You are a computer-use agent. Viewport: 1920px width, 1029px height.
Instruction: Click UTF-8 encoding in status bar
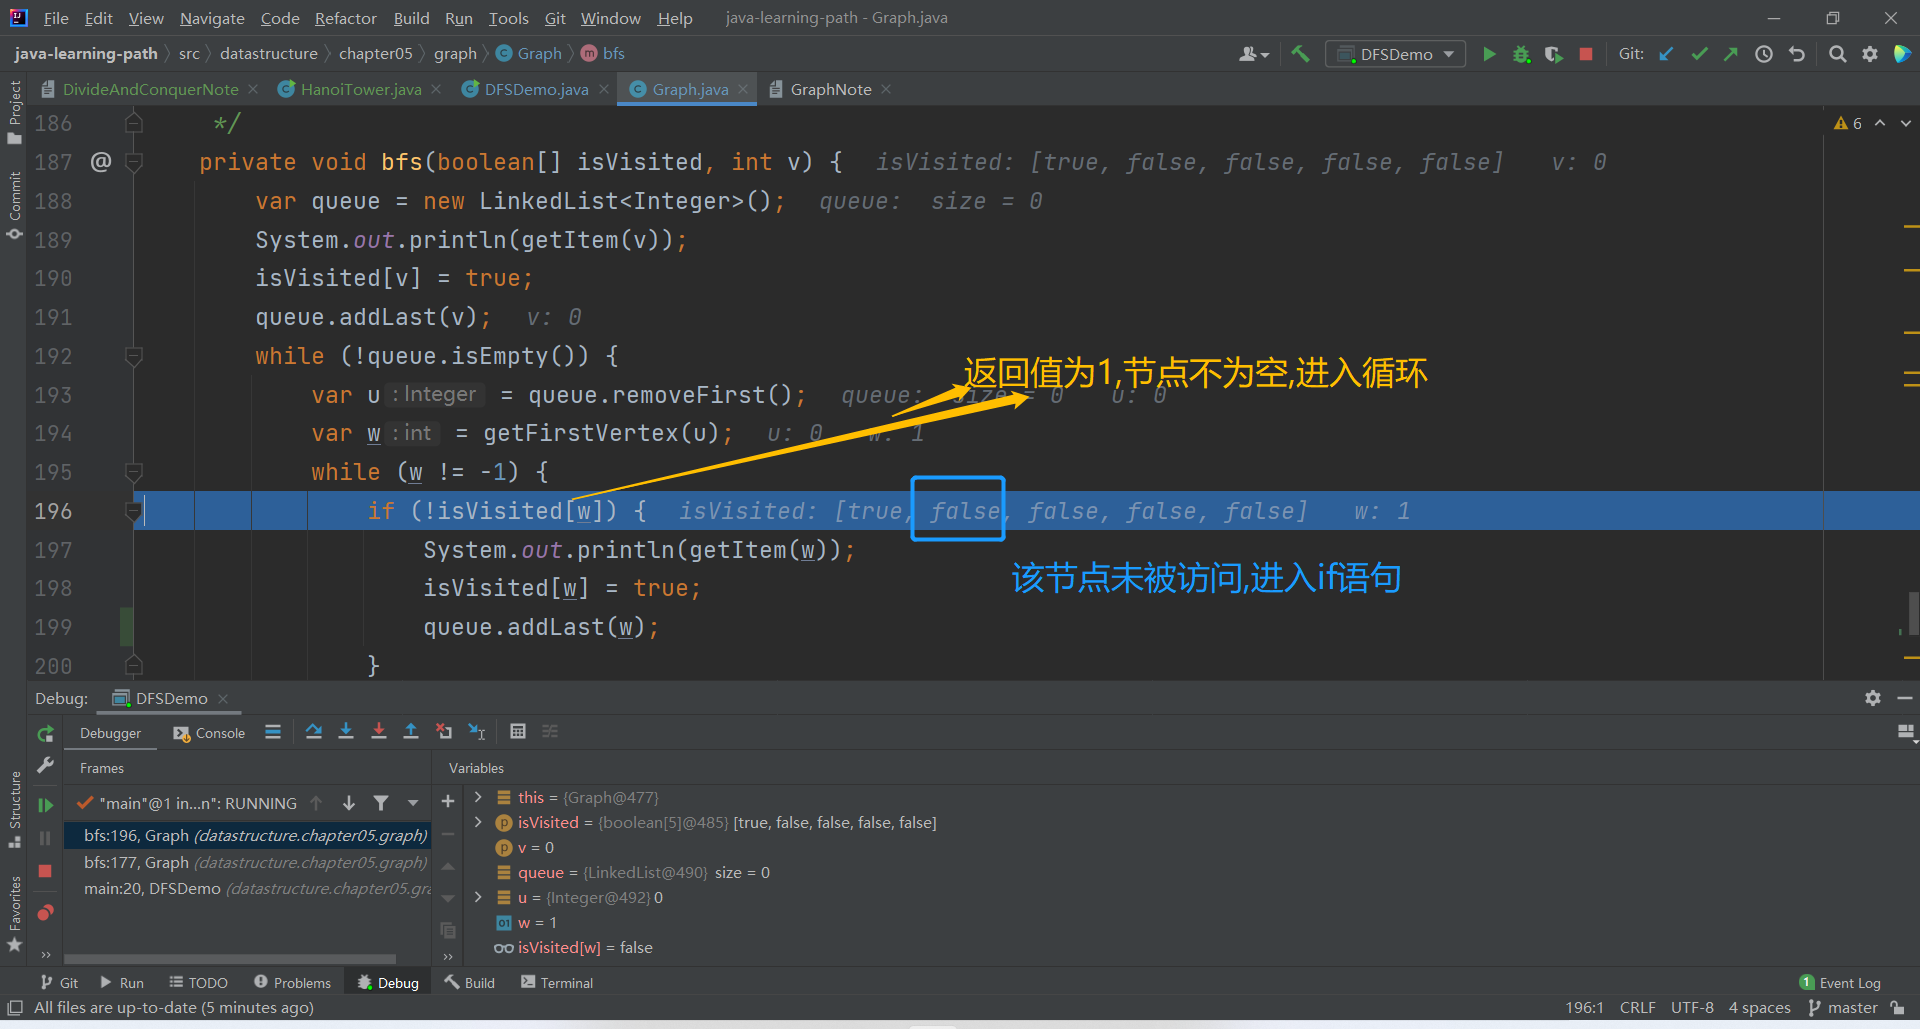tap(1692, 1008)
